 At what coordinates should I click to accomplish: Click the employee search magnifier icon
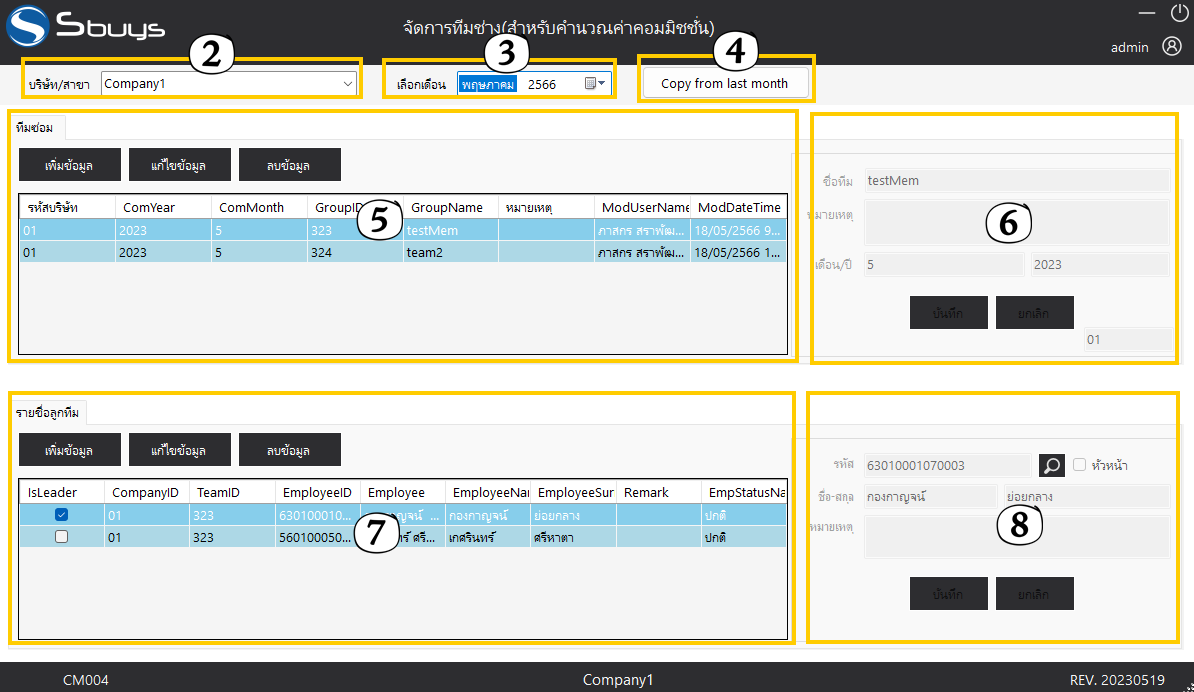pyautogui.click(x=1052, y=465)
